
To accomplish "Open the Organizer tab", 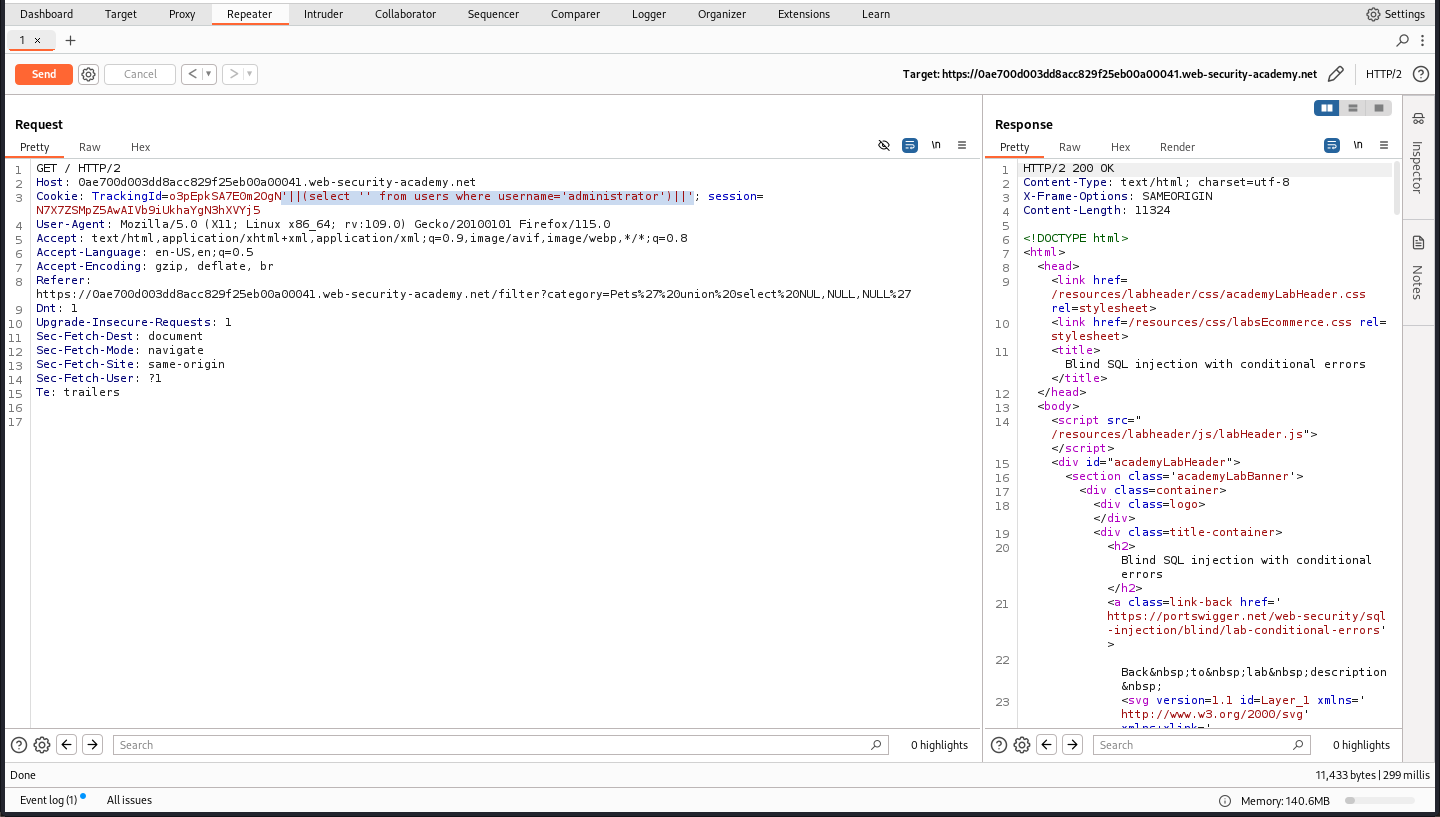I will (722, 14).
